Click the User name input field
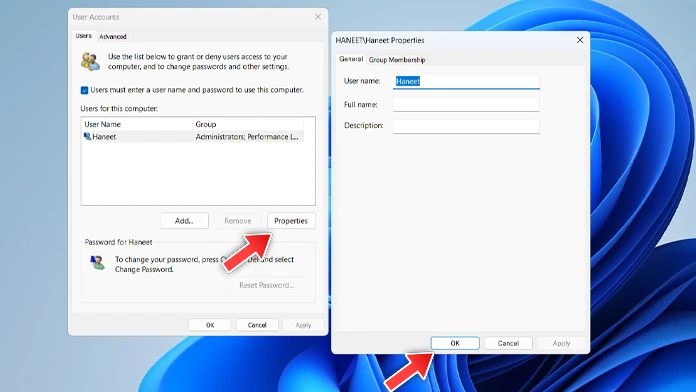Screen dimensions: 696x392 click(466, 81)
